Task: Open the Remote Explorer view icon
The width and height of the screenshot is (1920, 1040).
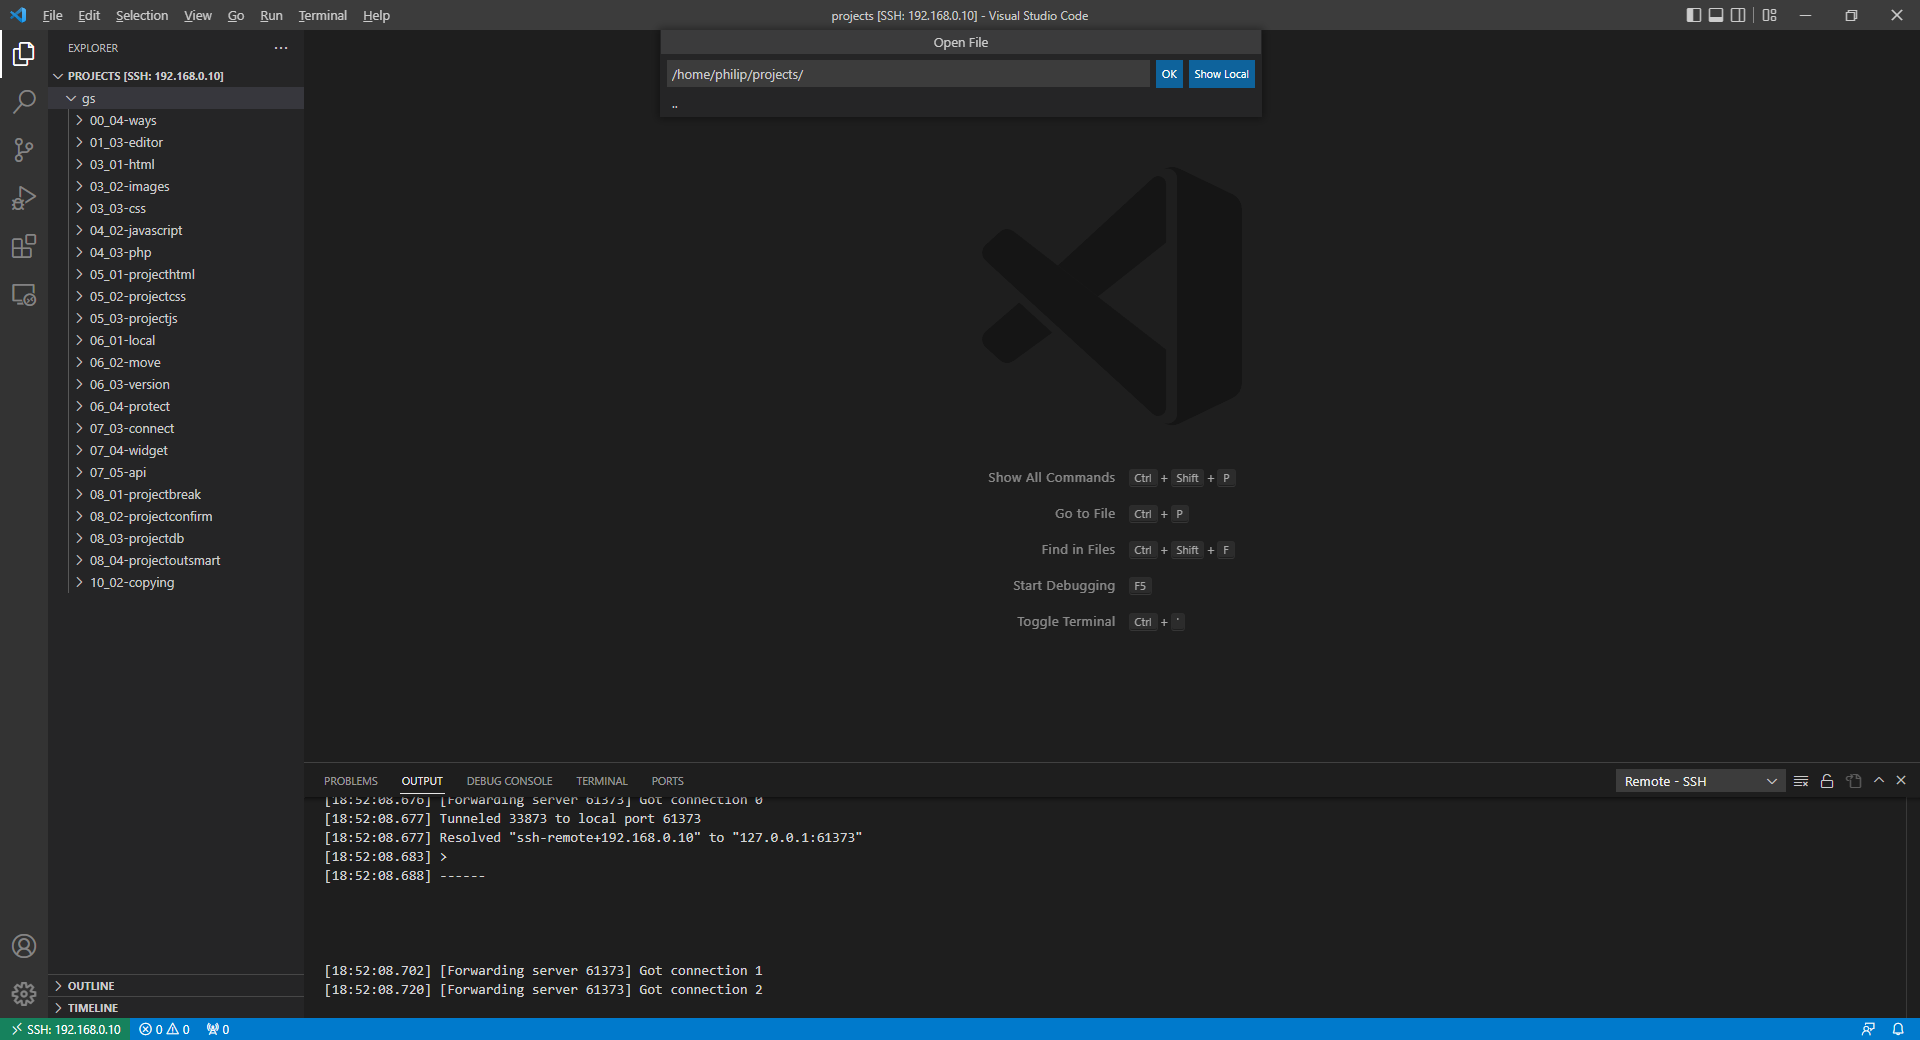Action: point(24,295)
